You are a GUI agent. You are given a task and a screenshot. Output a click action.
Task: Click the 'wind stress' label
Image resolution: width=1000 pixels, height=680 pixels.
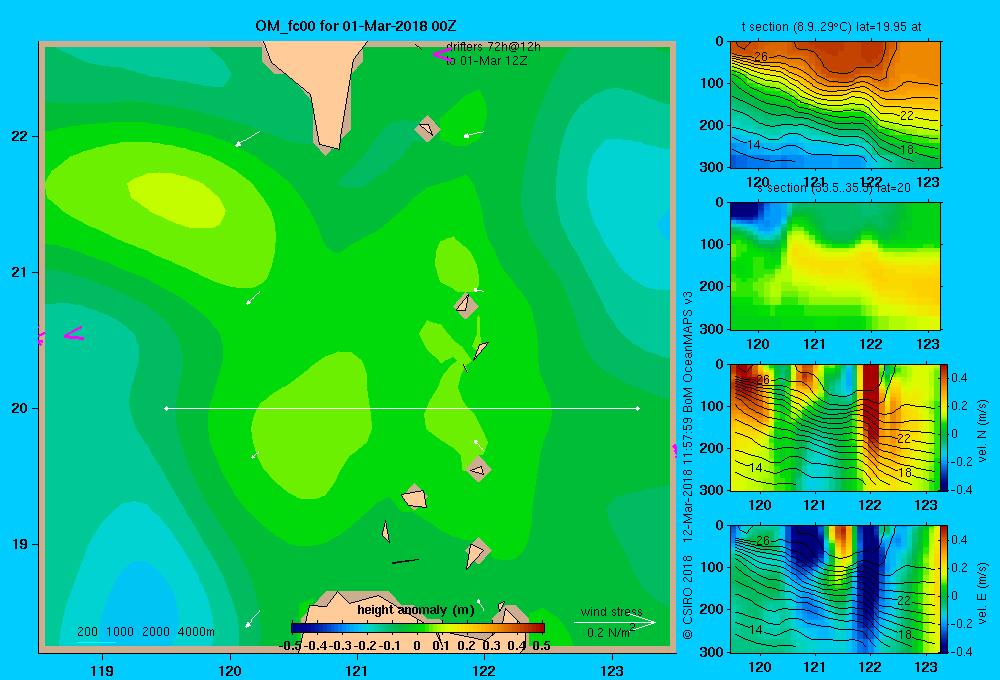pyautogui.click(x=612, y=611)
